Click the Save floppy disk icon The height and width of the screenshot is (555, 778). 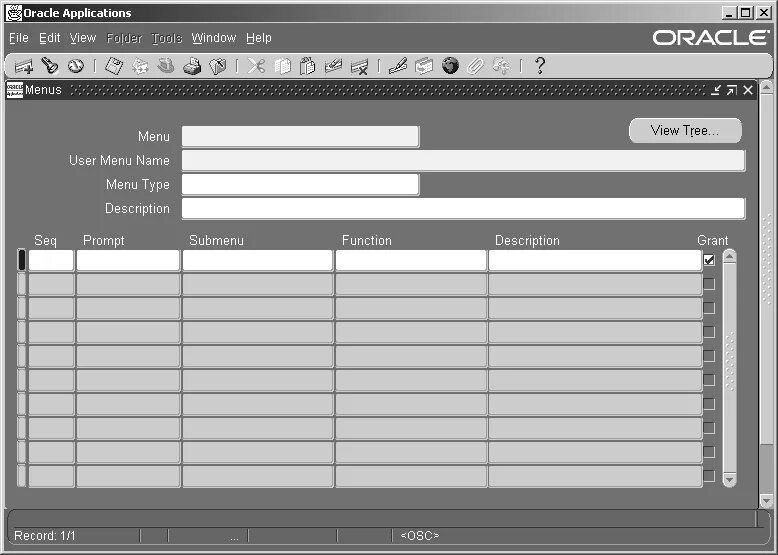coord(114,65)
